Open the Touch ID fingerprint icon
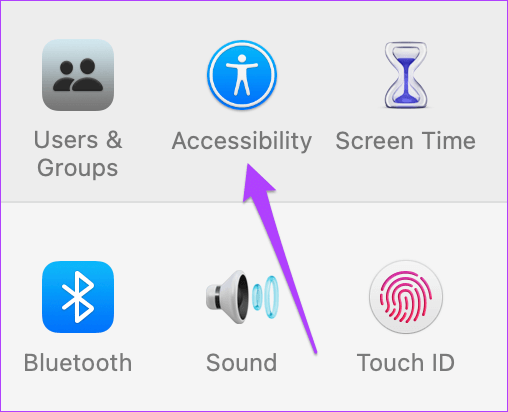 406,297
